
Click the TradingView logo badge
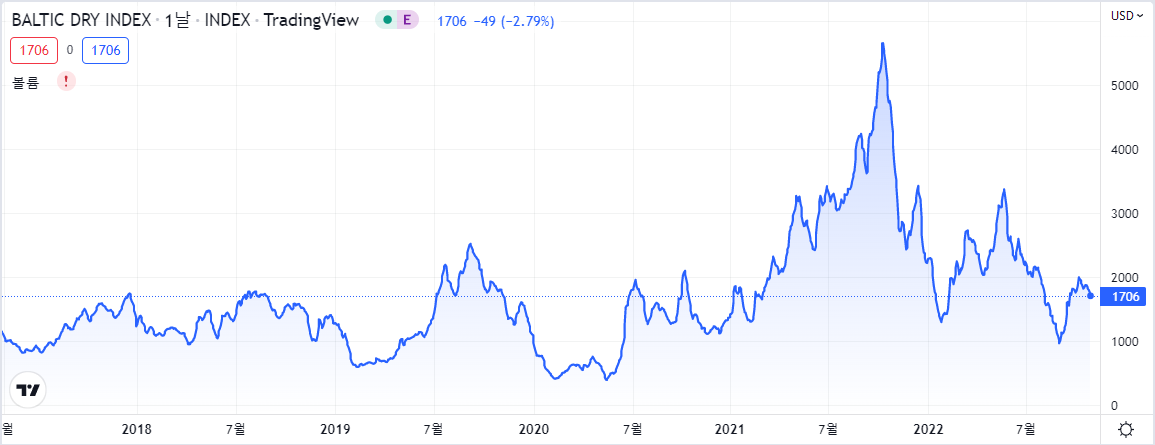click(28, 390)
